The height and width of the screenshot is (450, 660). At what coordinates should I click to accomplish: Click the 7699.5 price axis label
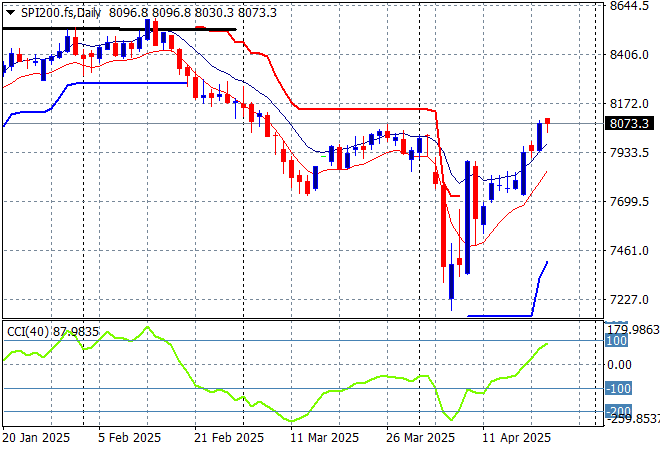[x=629, y=202]
